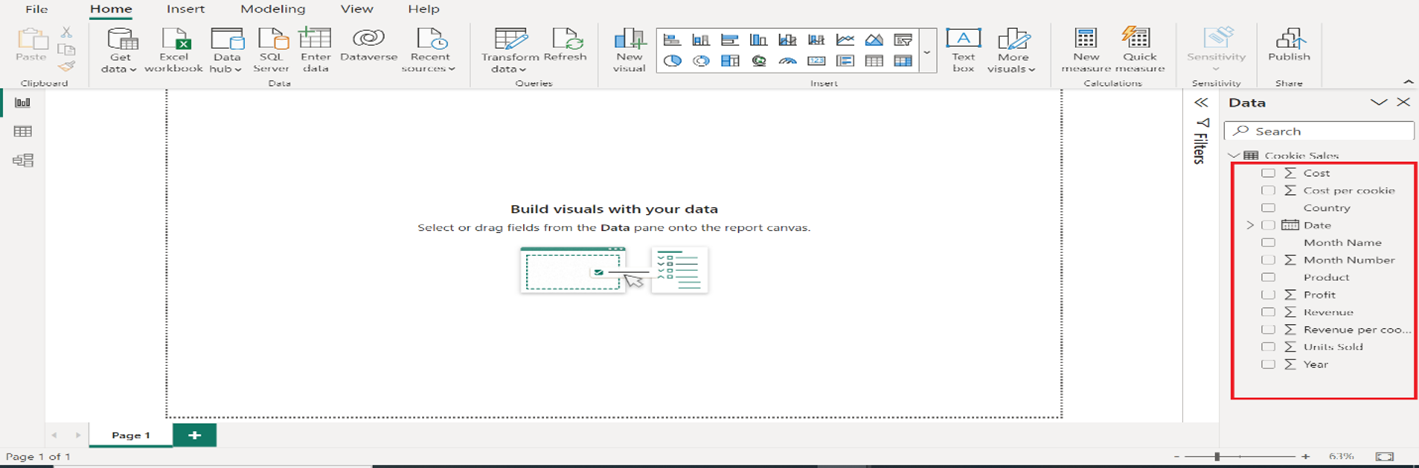Check the Units Sold field checkbox
The width and height of the screenshot is (1419, 468).
click(1268, 347)
